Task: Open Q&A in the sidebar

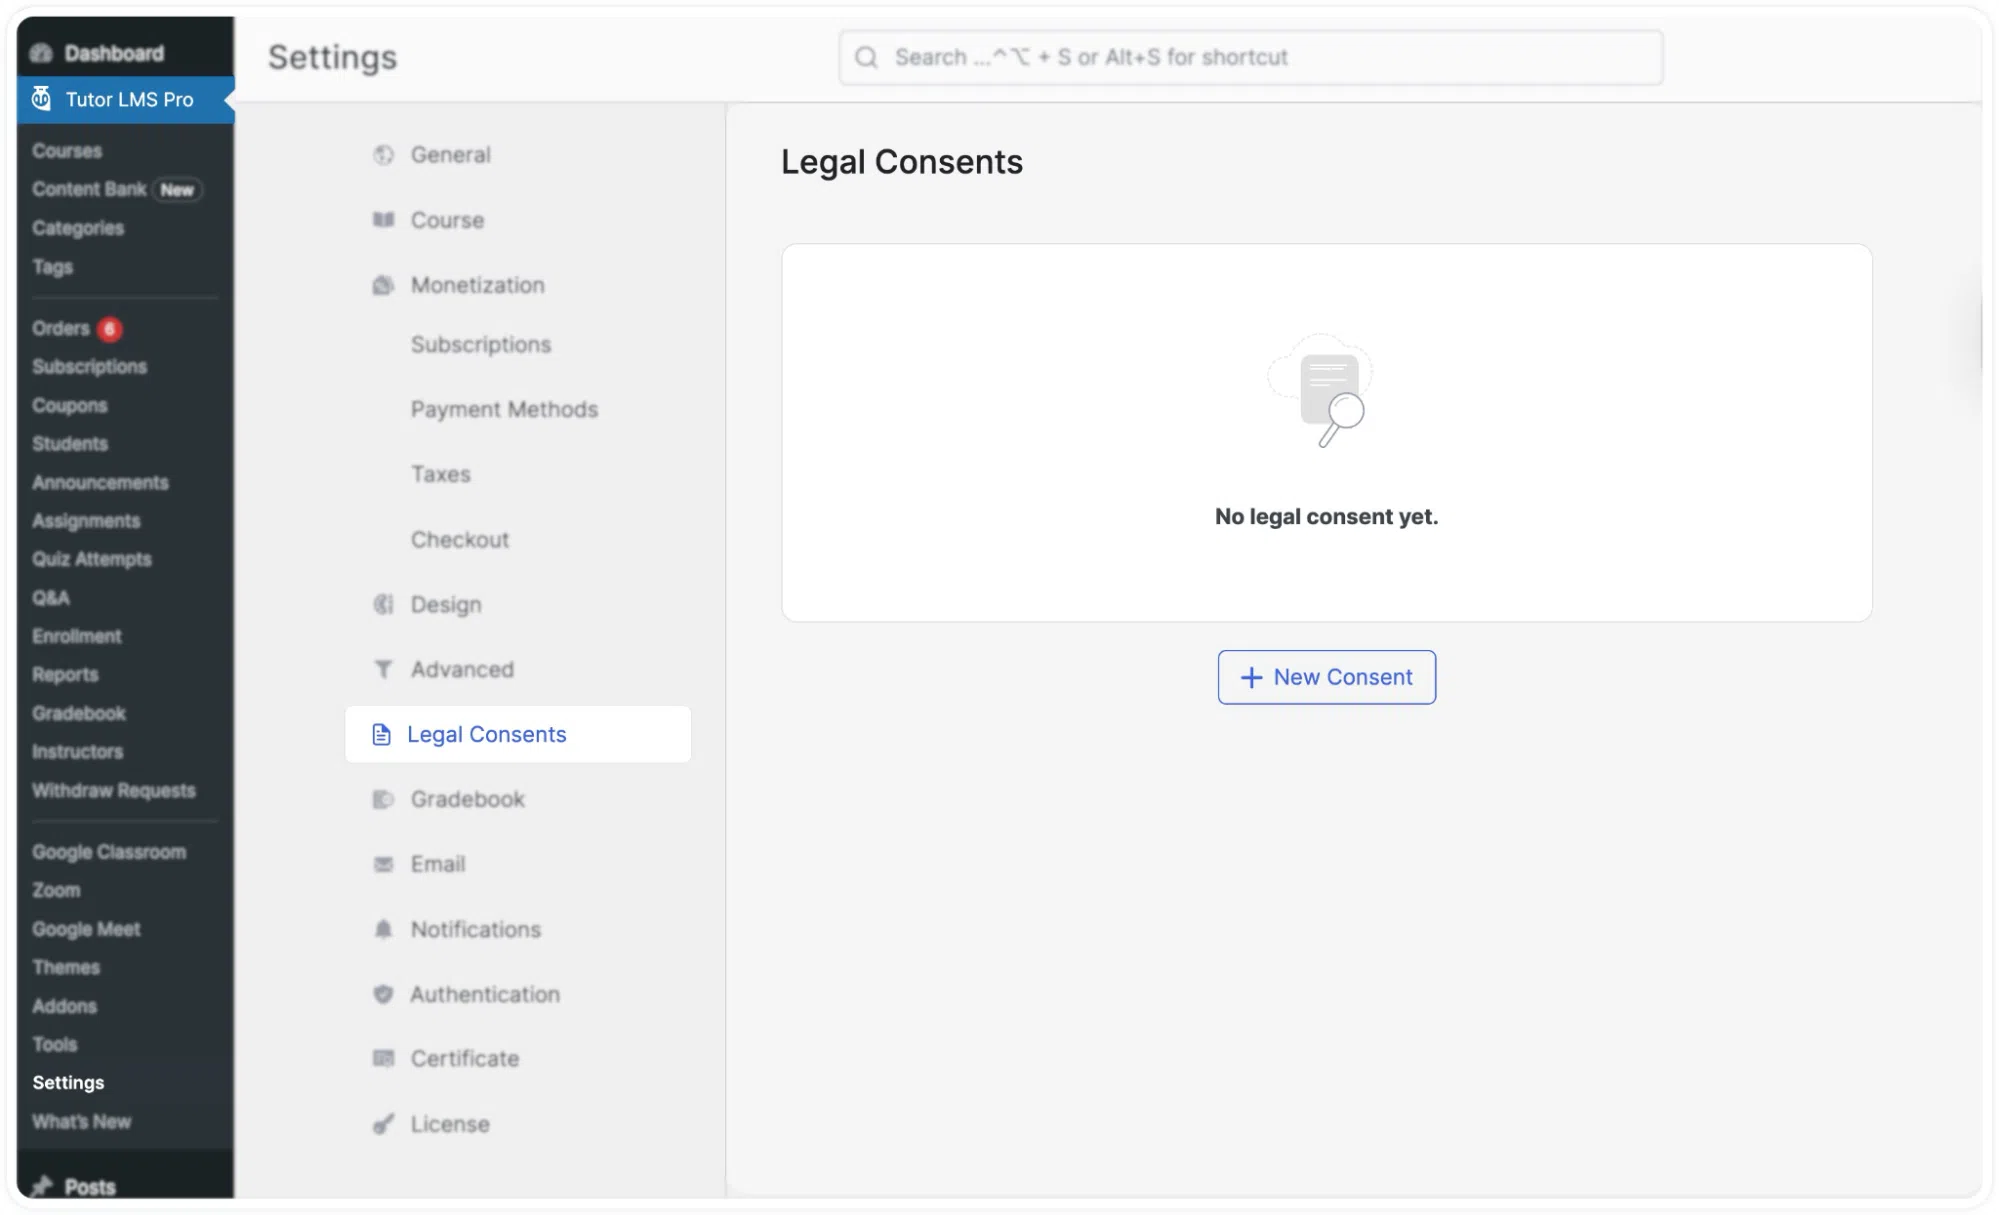Action: [x=50, y=598]
